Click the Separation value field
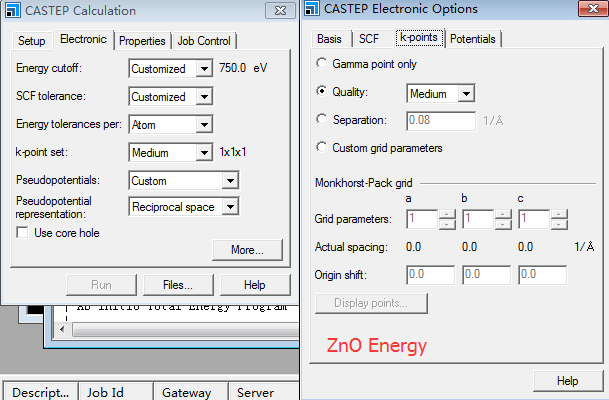Image resolution: width=609 pixels, height=400 pixels. pyautogui.click(x=441, y=121)
